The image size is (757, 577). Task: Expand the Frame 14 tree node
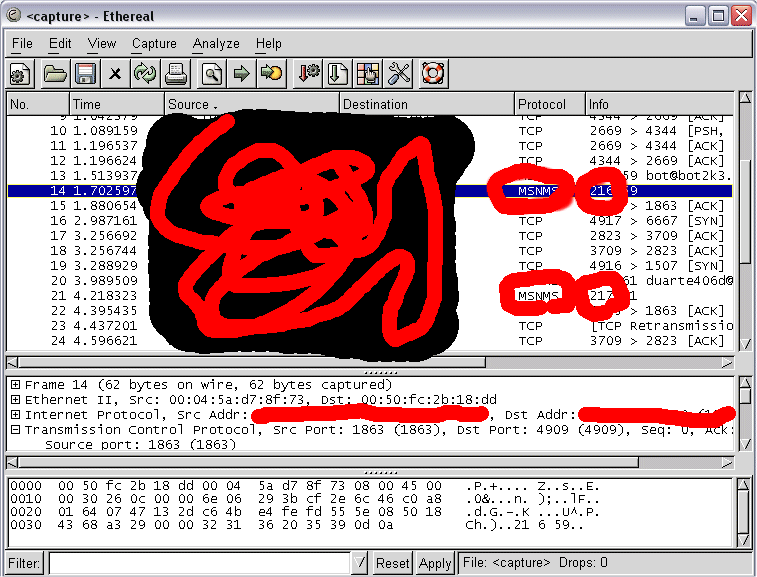[x=15, y=385]
